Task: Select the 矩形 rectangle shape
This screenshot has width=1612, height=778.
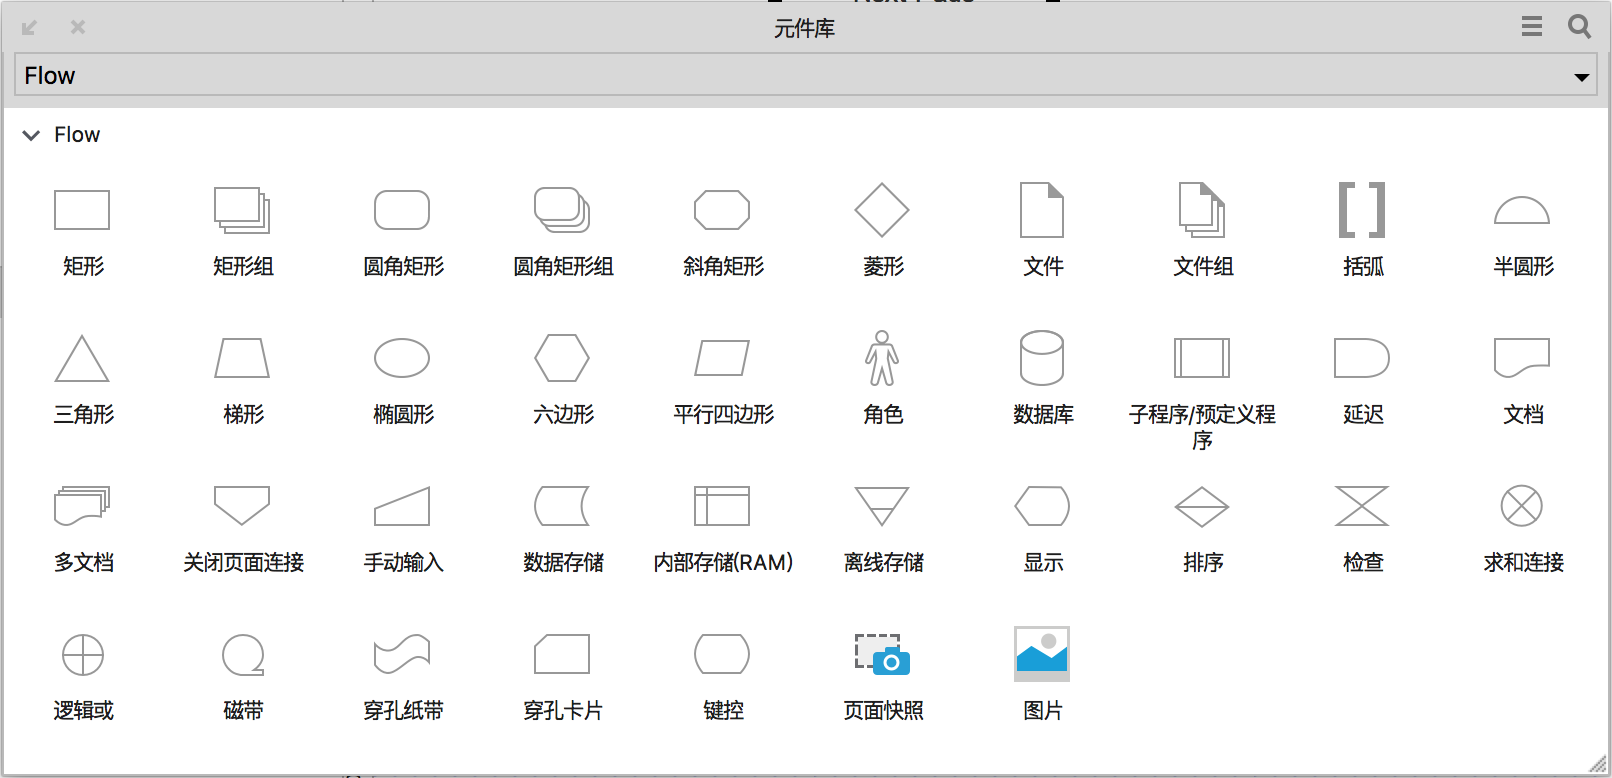Action: (x=82, y=210)
